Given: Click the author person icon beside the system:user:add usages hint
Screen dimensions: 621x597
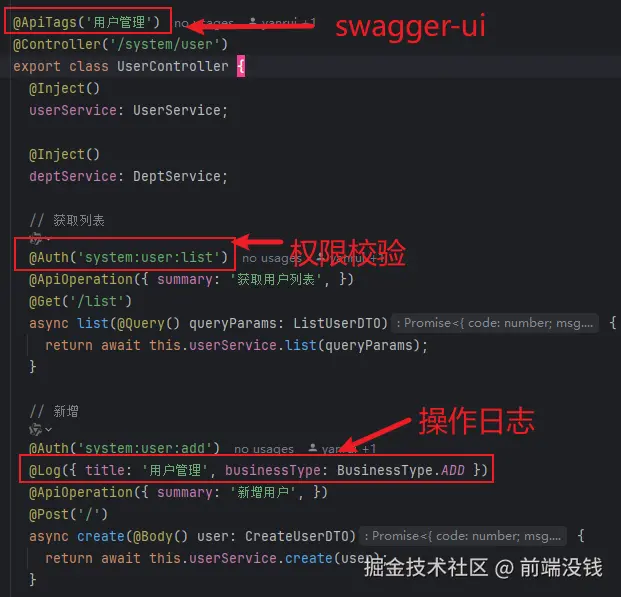Looking at the screenshot, I should coord(312,448).
